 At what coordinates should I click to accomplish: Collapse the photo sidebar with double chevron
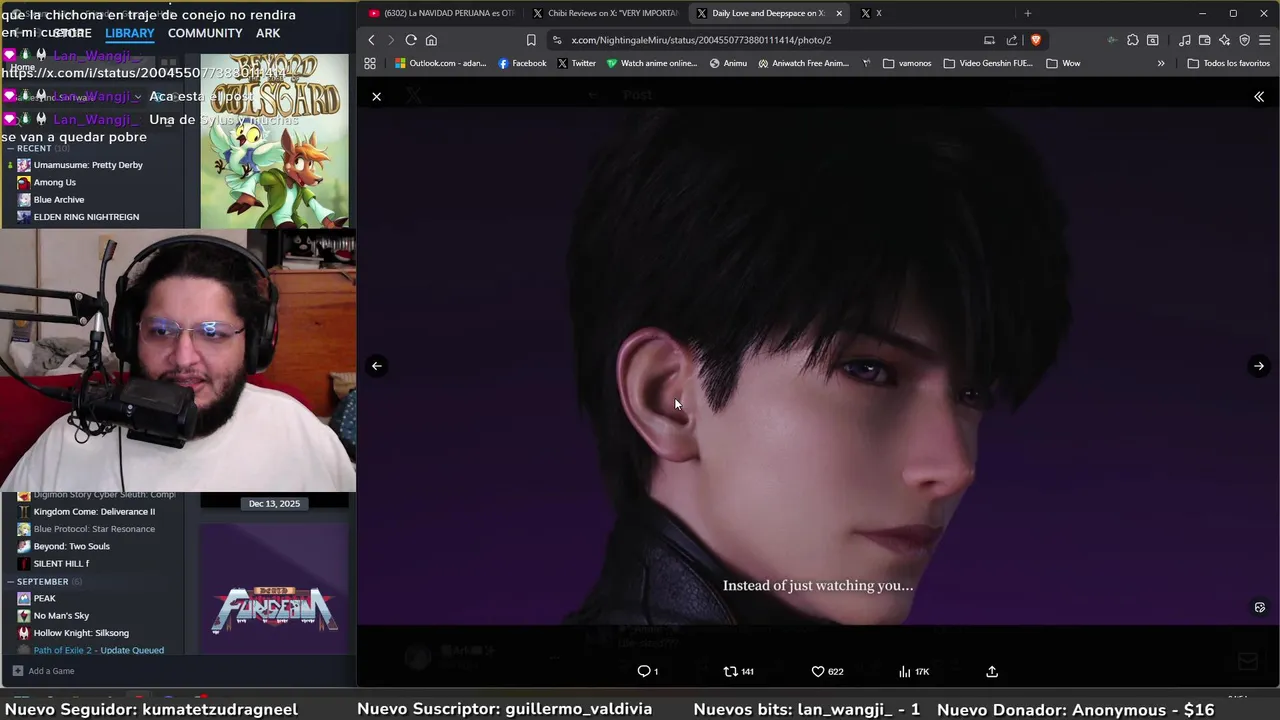tap(1259, 97)
